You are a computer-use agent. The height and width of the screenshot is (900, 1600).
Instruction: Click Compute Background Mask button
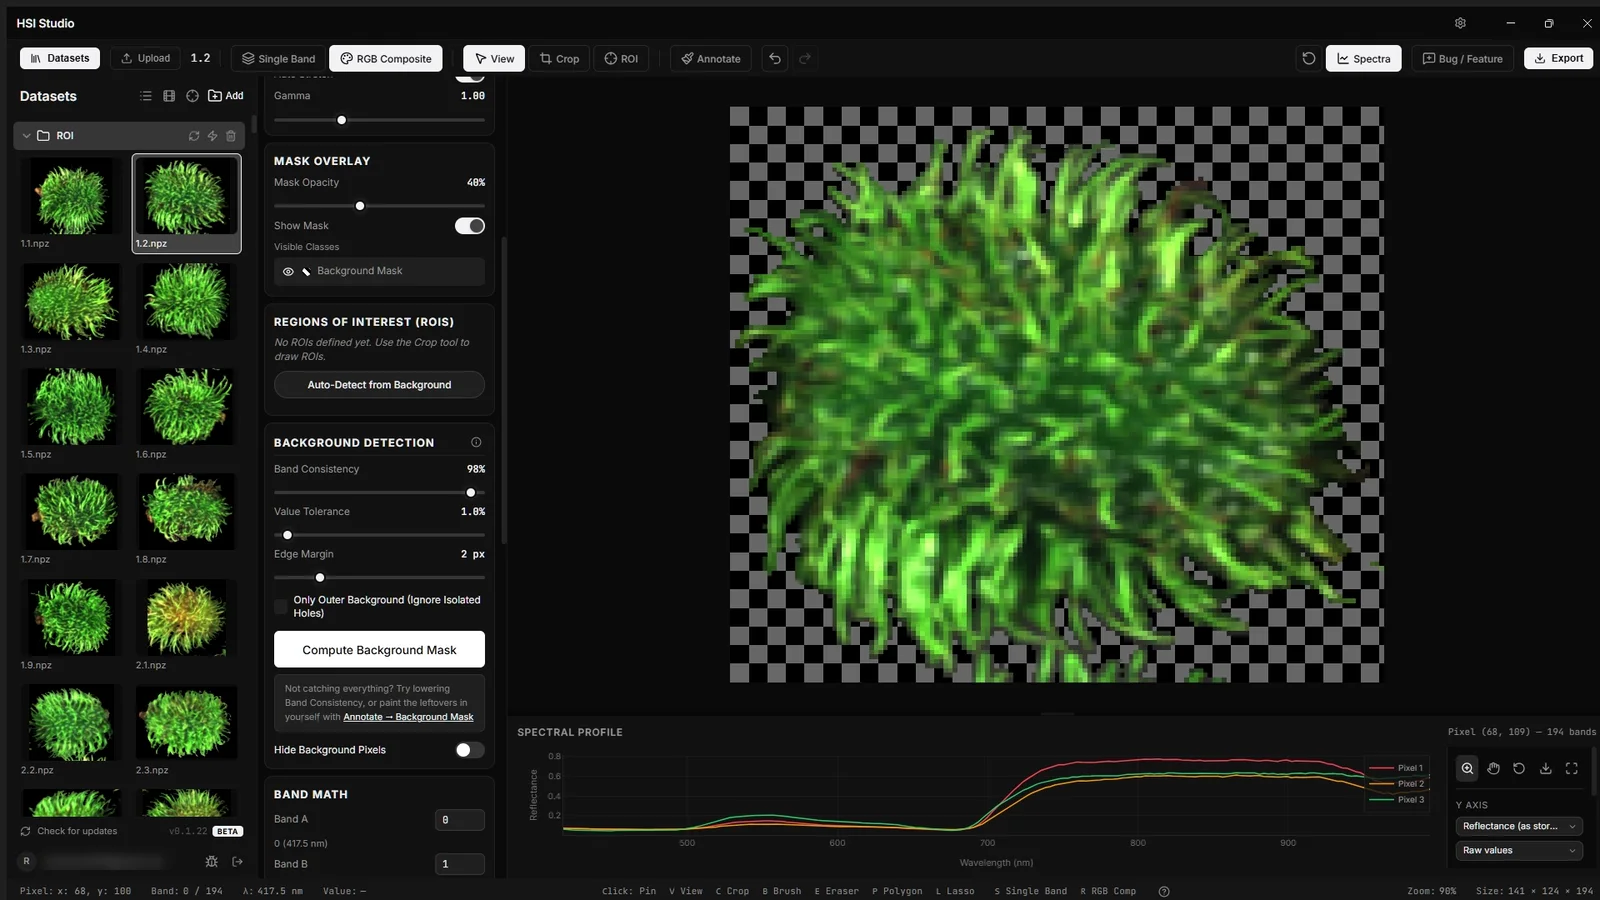[379, 649]
